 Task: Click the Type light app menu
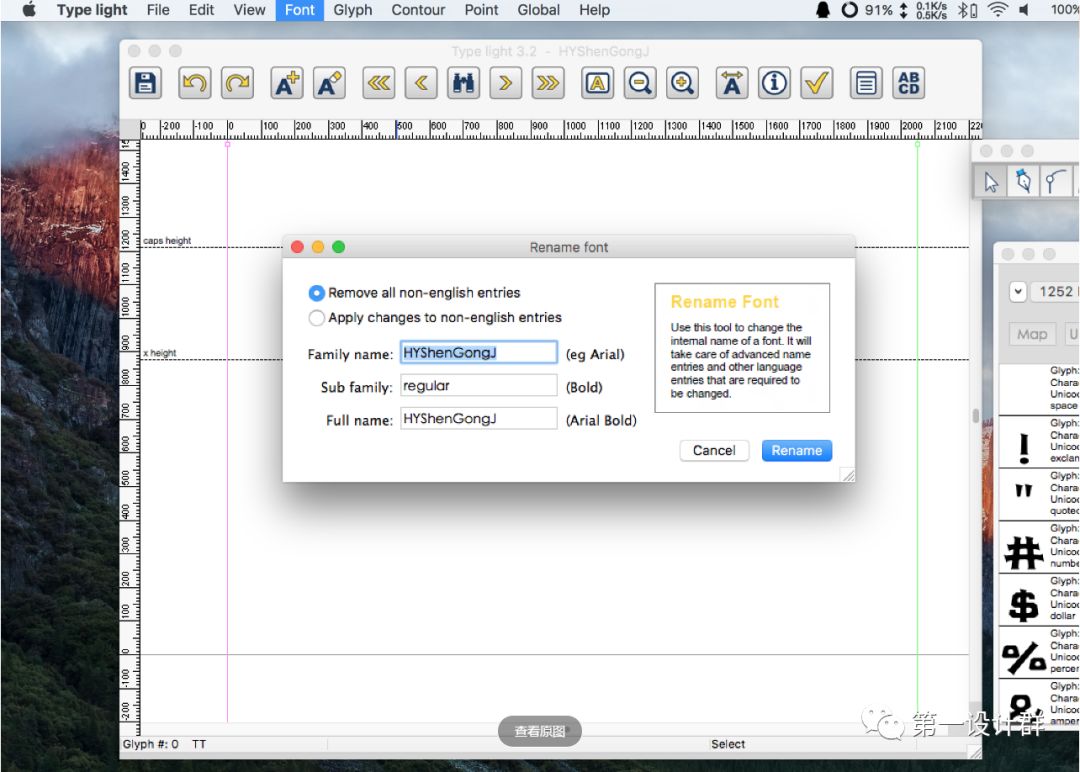coord(92,10)
